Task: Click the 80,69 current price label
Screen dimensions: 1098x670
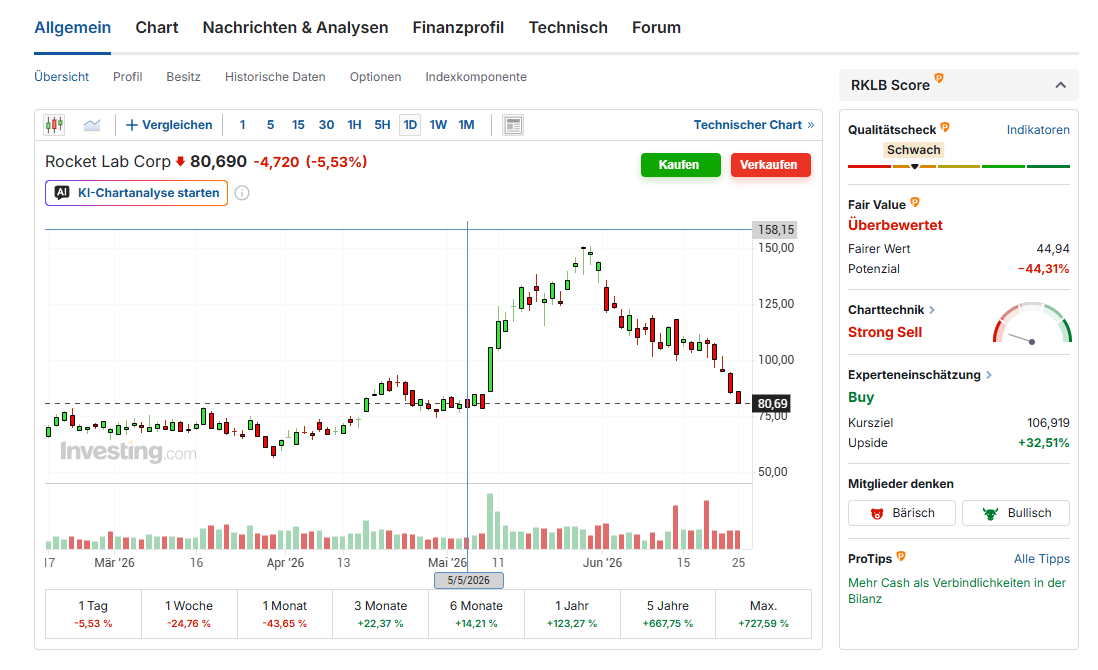Action: 772,404
